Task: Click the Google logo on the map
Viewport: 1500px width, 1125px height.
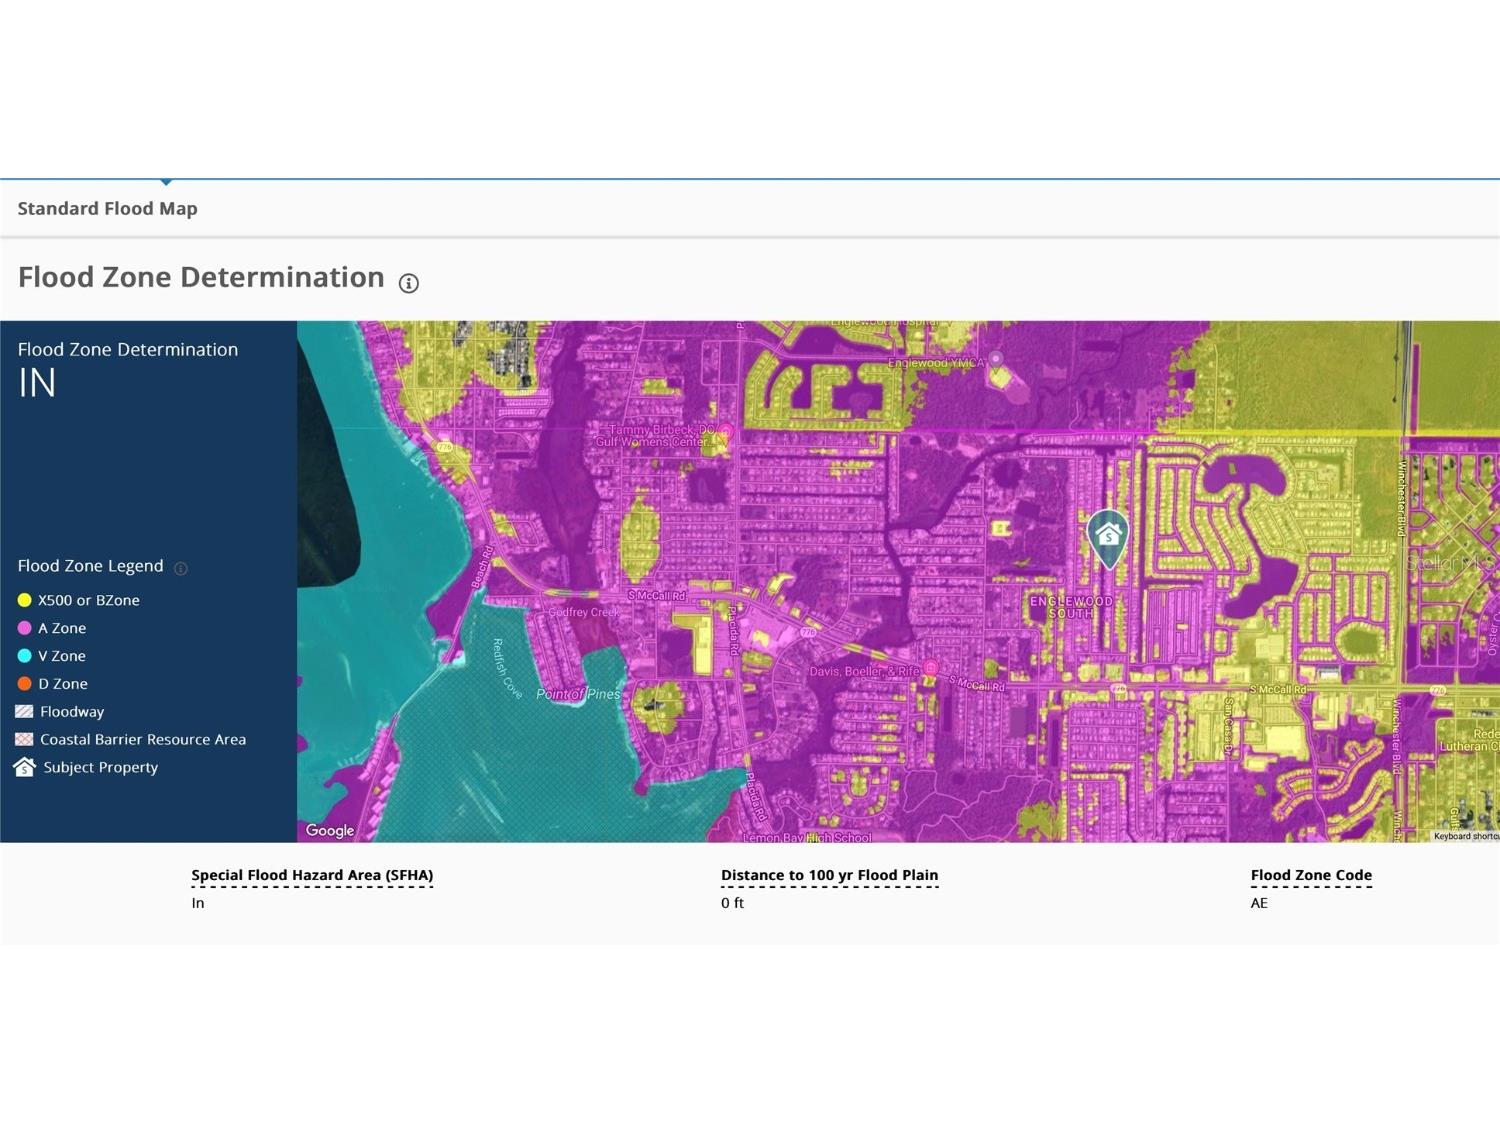Action: (x=330, y=830)
